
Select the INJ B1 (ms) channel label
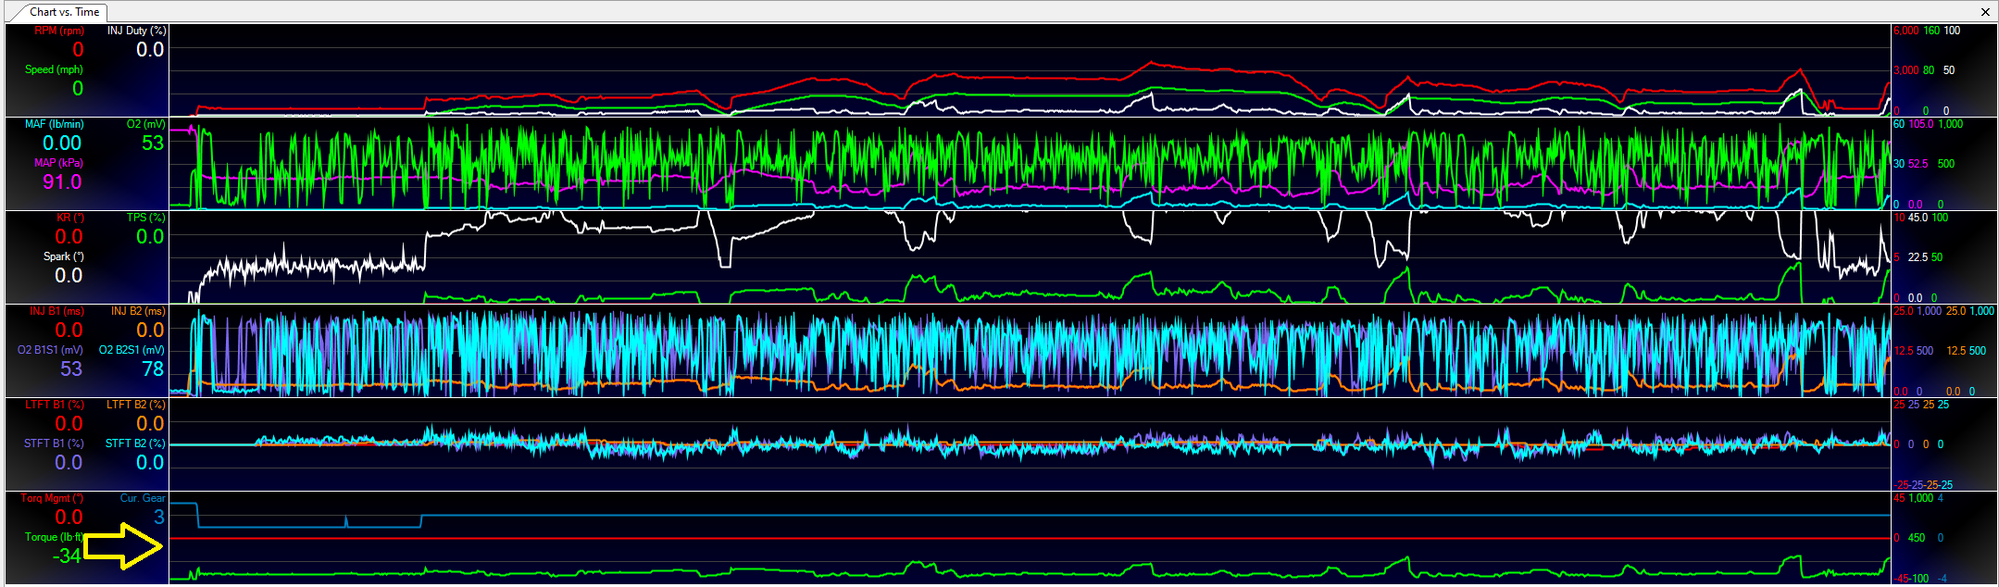click(57, 311)
